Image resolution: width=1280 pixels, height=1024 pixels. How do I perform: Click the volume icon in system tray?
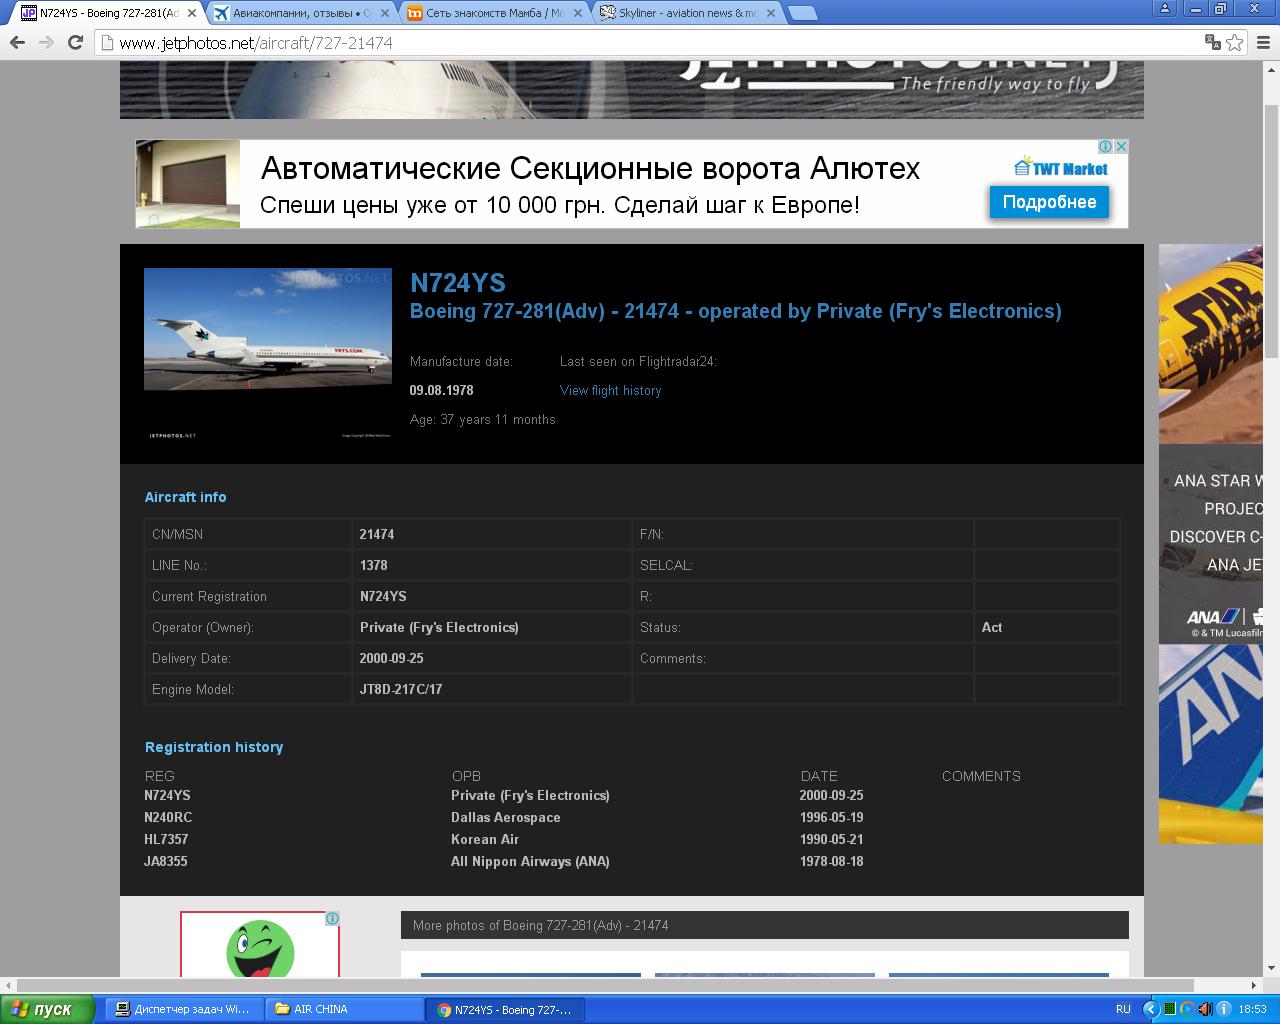(1205, 1009)
